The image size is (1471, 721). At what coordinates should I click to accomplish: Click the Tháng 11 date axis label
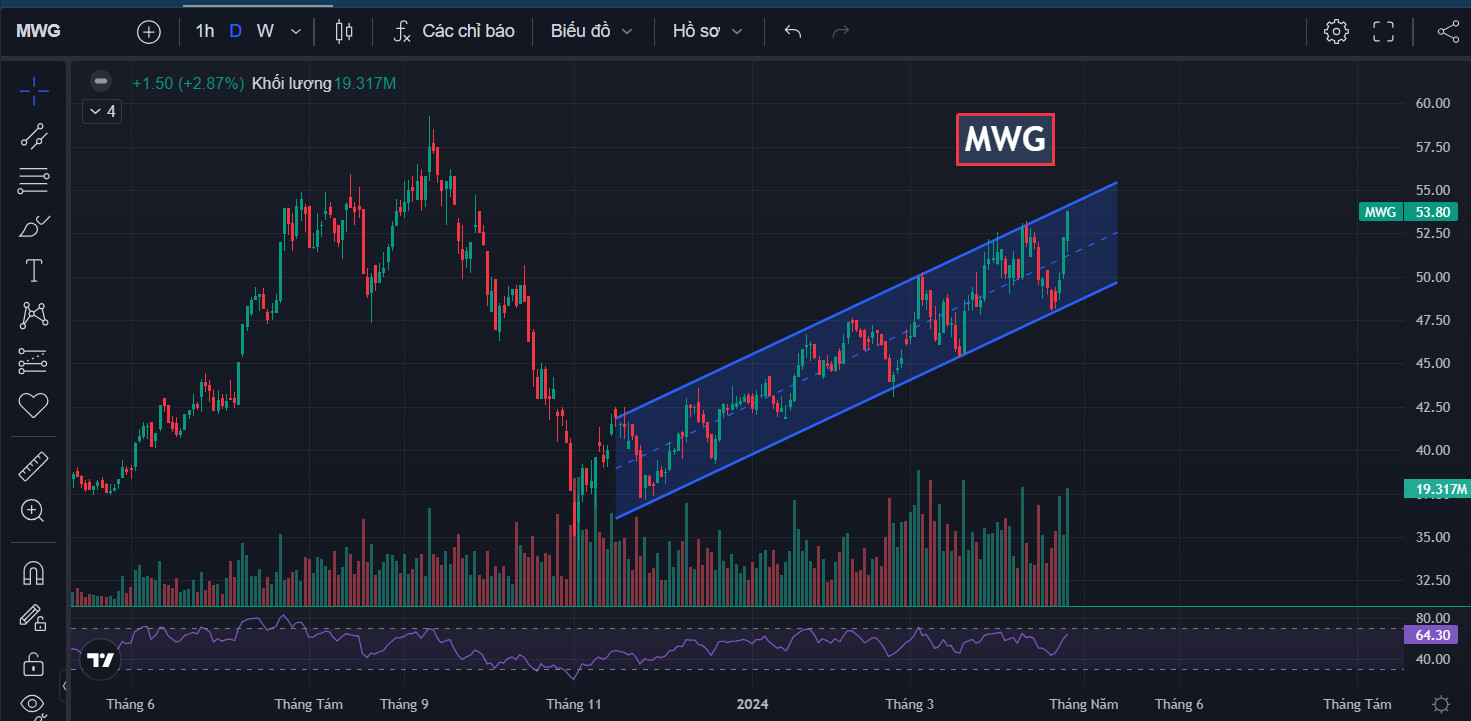[x=574, y=704]
